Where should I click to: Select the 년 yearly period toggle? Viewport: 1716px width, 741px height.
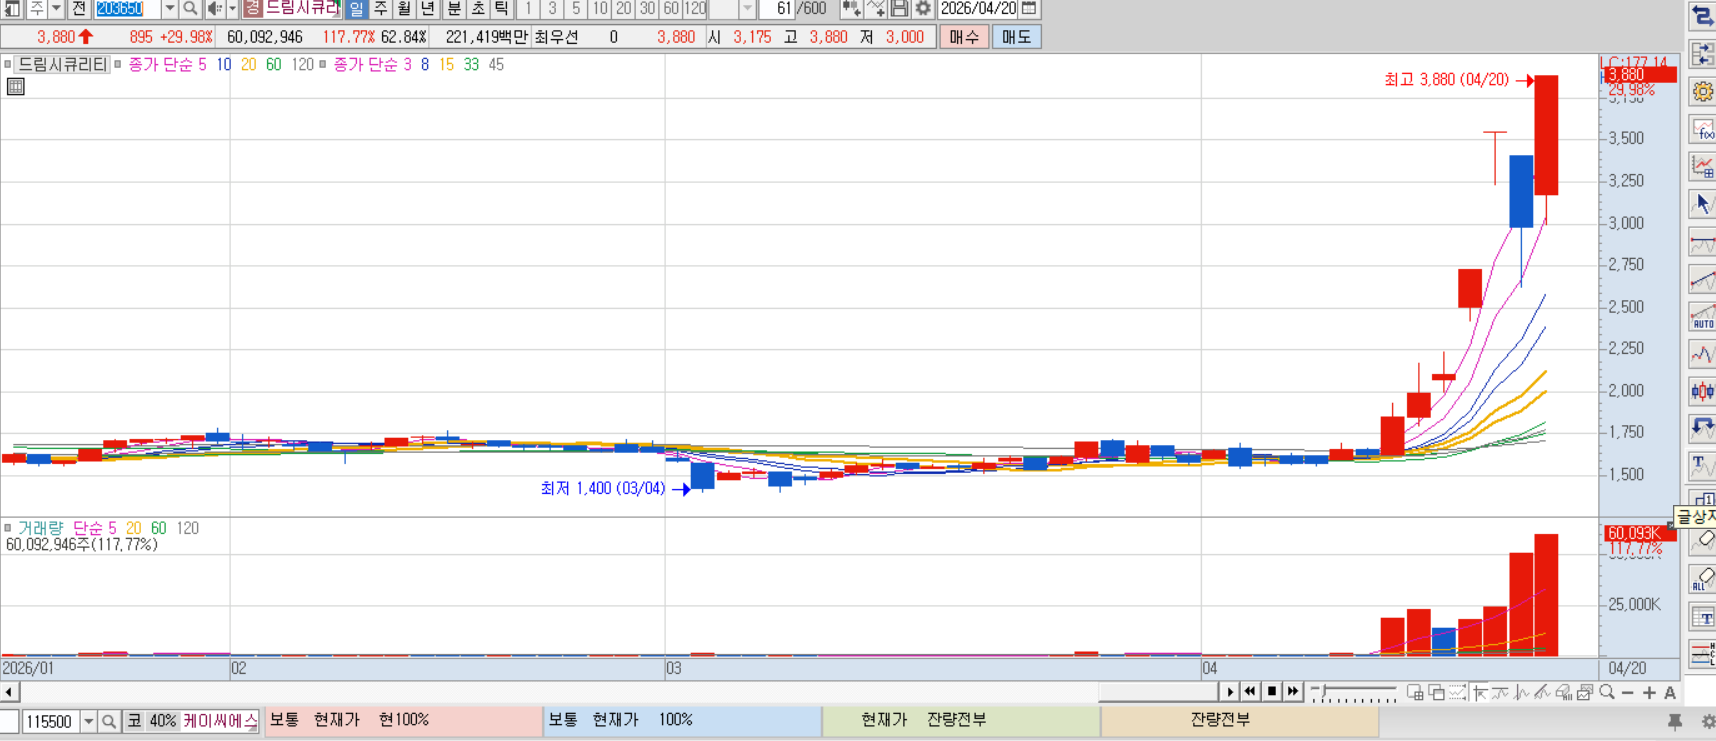click(429, 9)
